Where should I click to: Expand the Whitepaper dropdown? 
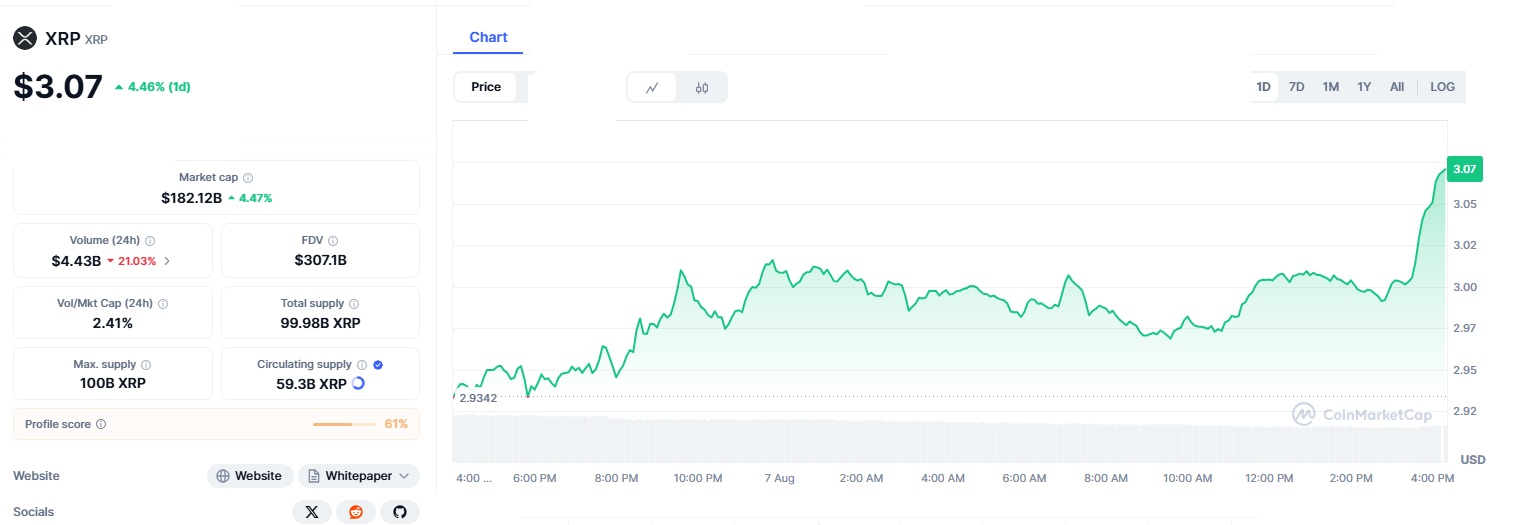coord(359,476)
